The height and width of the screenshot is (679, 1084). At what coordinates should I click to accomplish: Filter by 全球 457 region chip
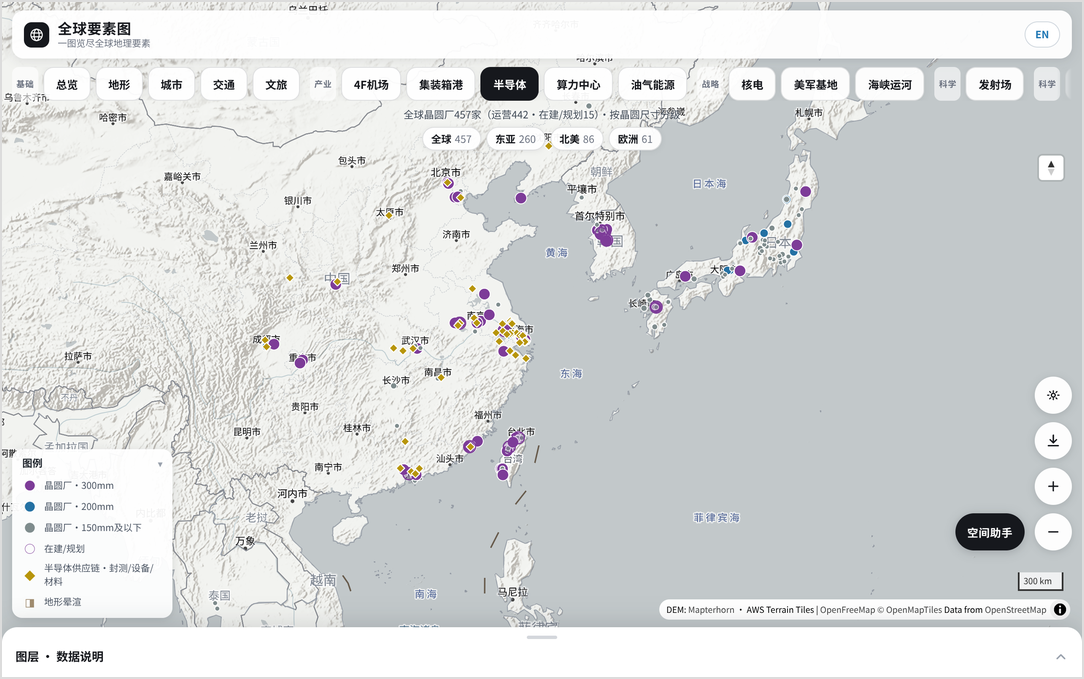point(451,139)
